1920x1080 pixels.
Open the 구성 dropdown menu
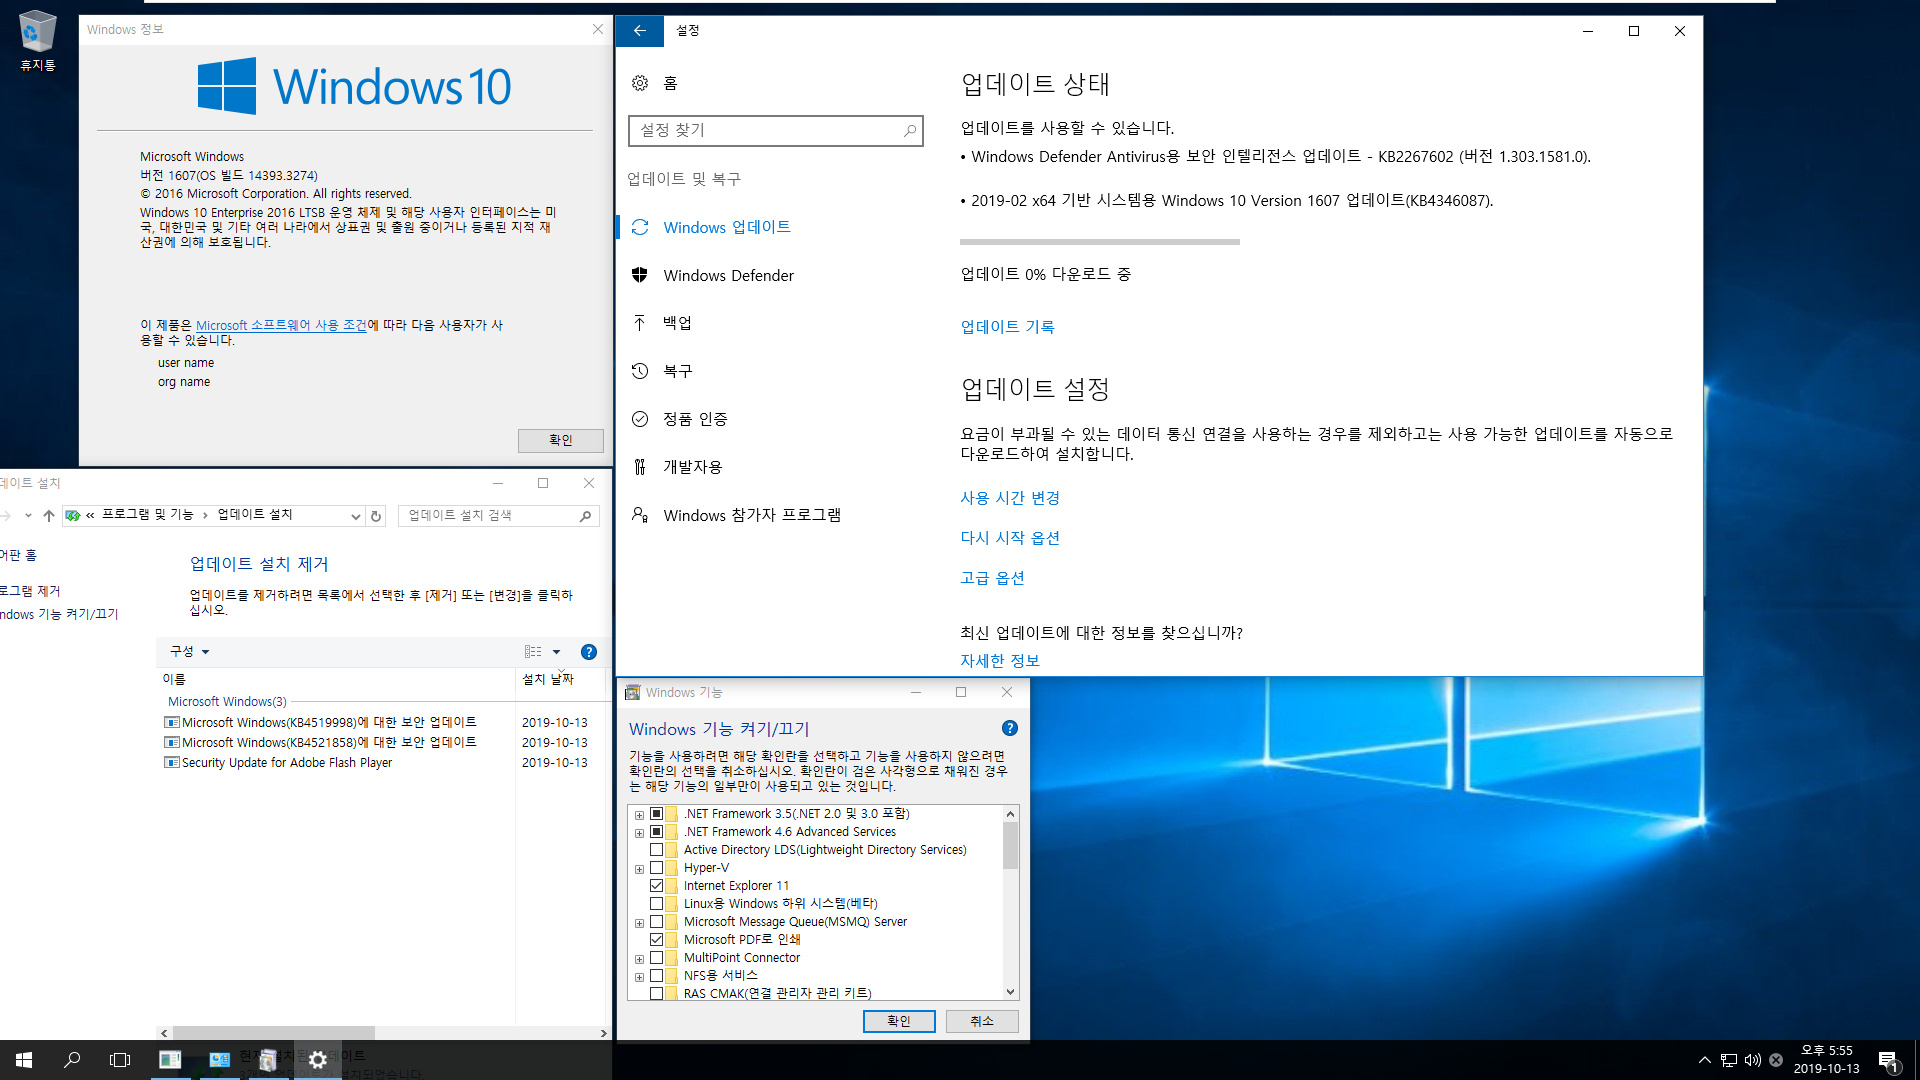[190, 652]
